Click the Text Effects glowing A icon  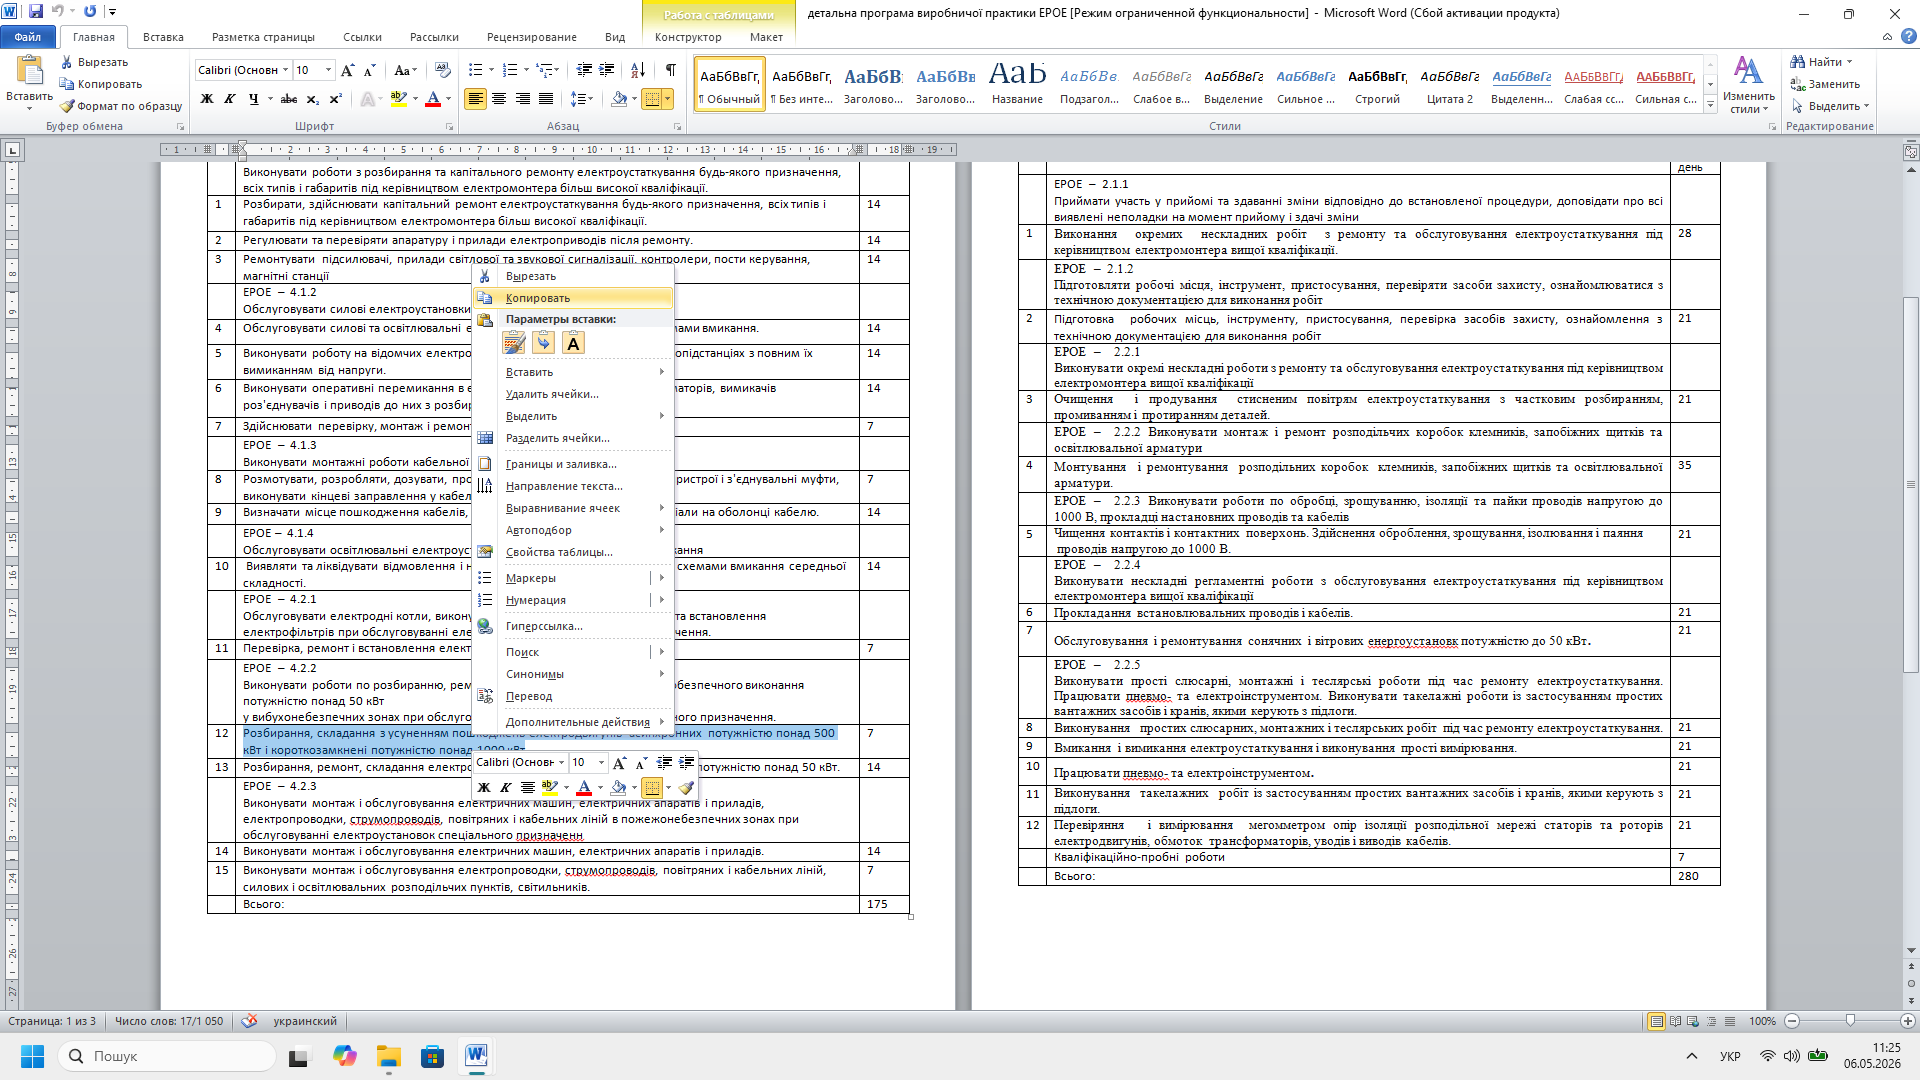pos(369,99)
